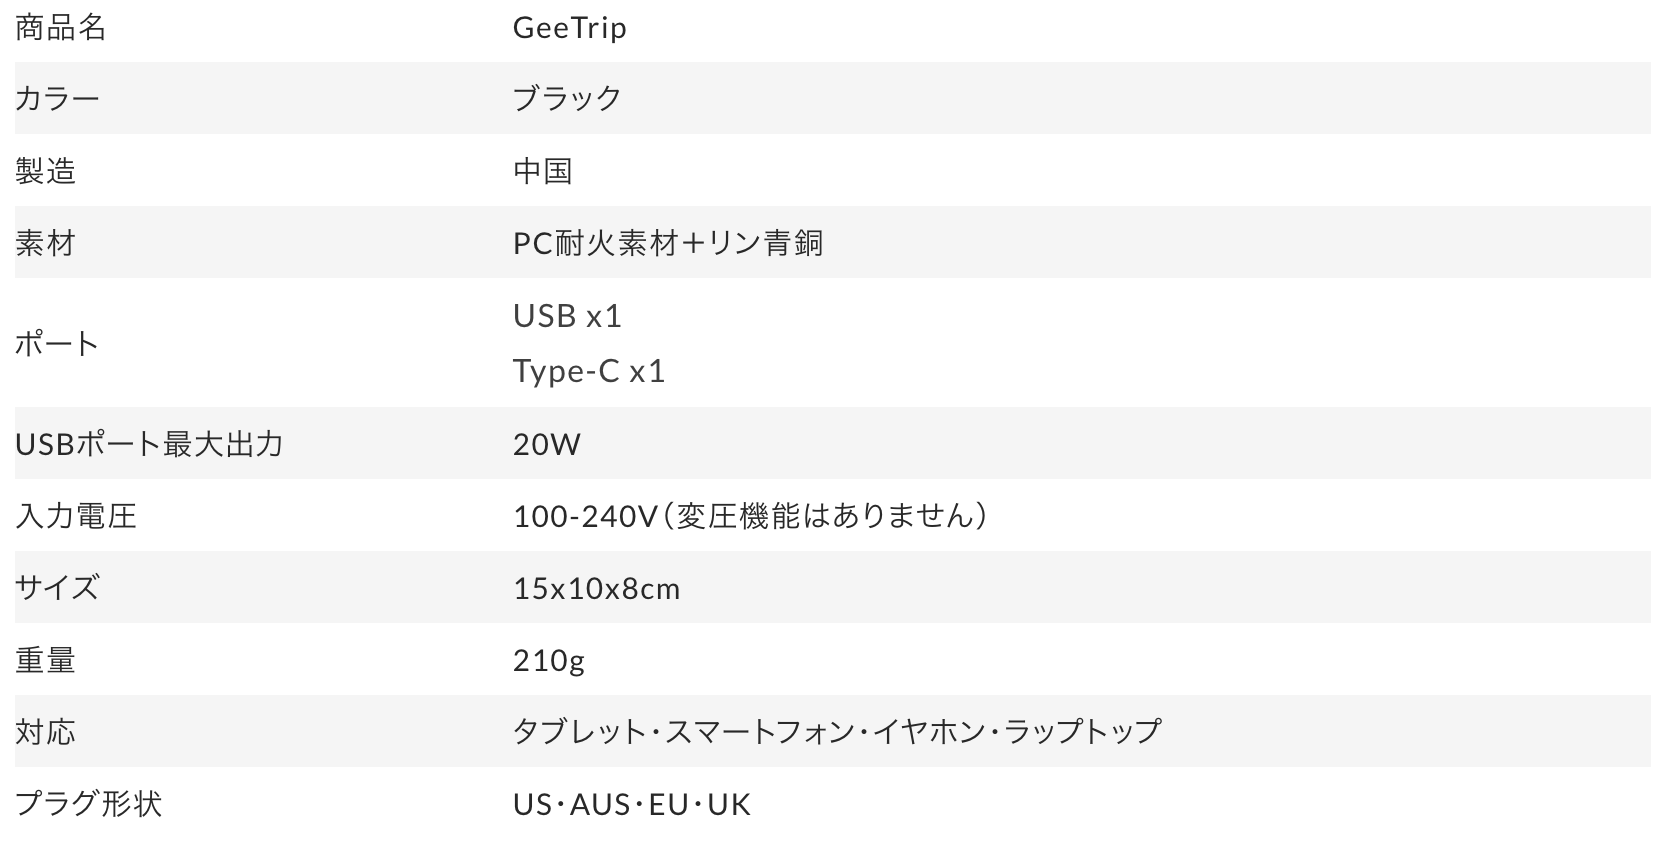The height and width of the screenshot is (844, 1666).
Task: Click the 入力電圧 row label
Action: pyautogui.click(x=75, y=516)
